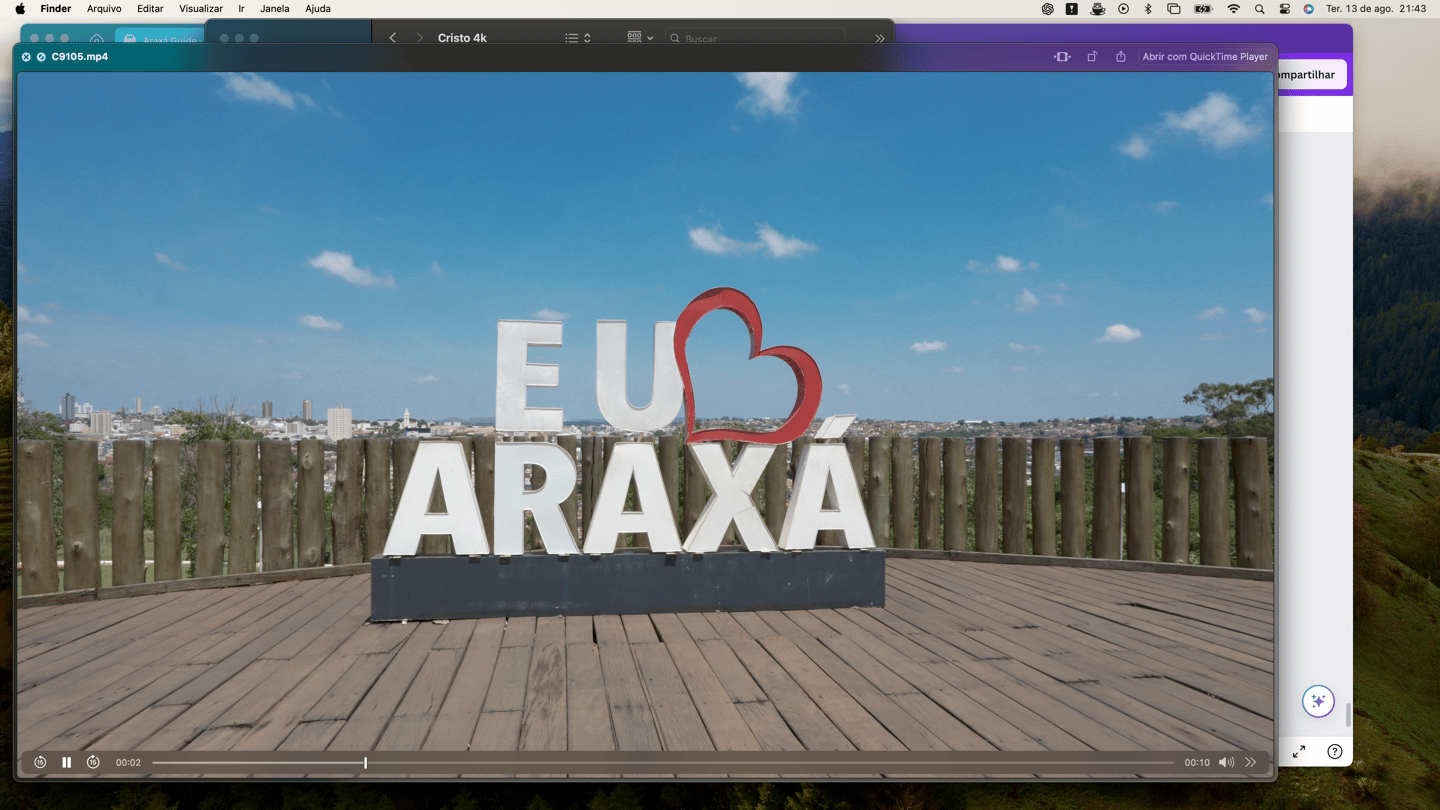Open the Janela menu
This screenshot has width=1440, height=810.
[x=275, y=9]
